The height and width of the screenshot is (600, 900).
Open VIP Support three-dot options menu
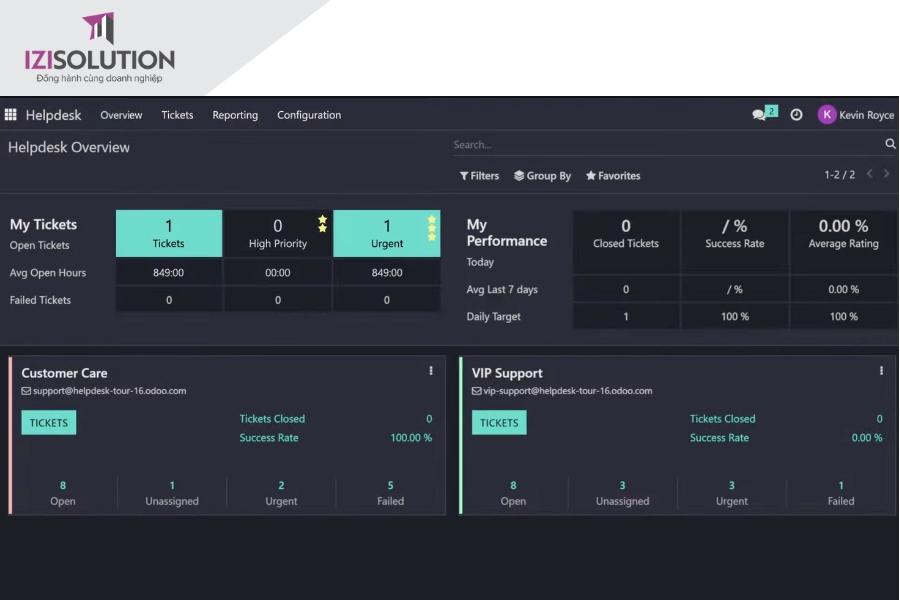881,371
